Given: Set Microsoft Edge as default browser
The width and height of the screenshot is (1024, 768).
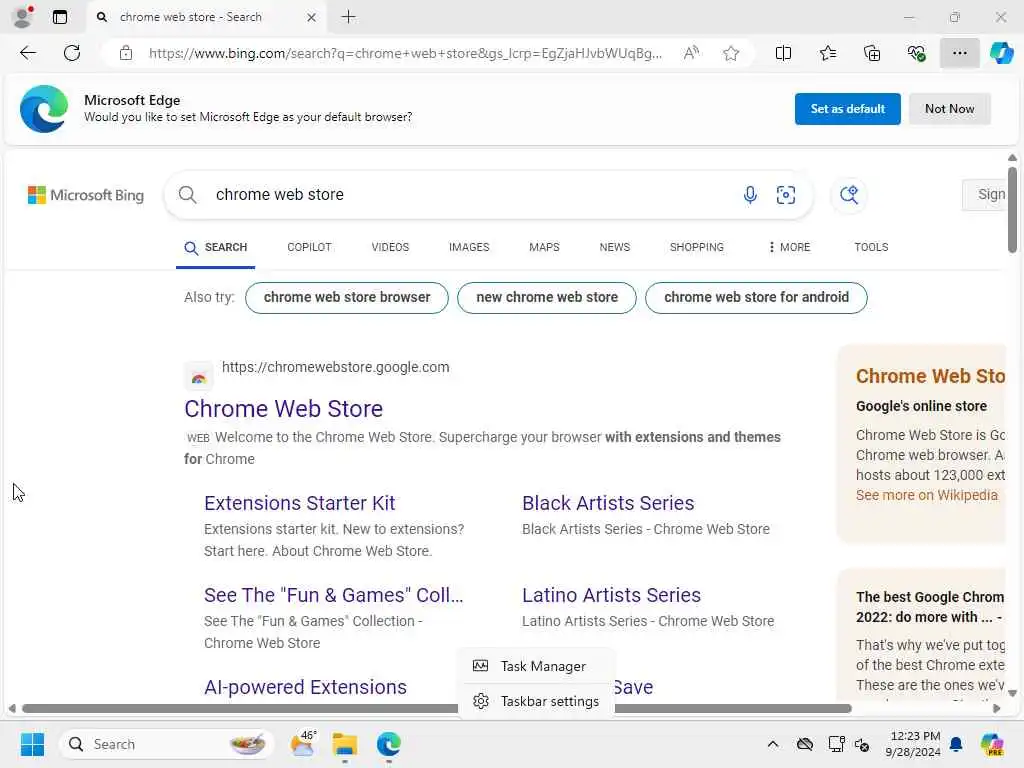Looking at the screenshot, I should click(847, 109).
